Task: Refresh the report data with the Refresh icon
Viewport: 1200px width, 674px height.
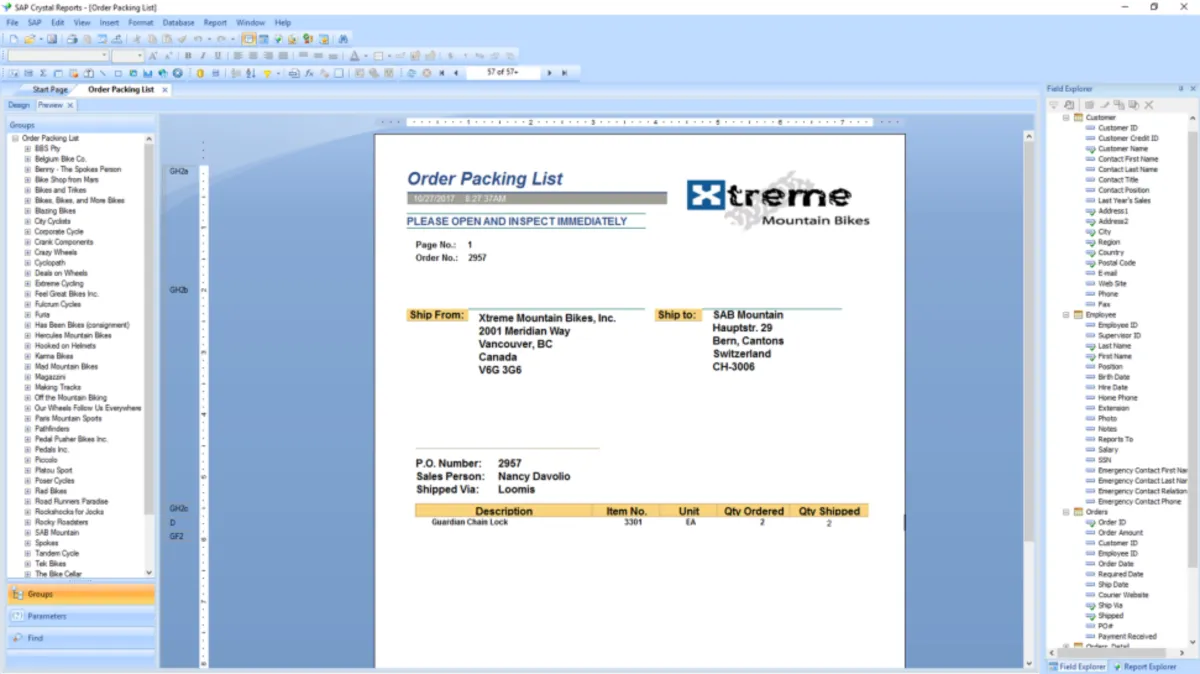Action: tap(410, 73)
